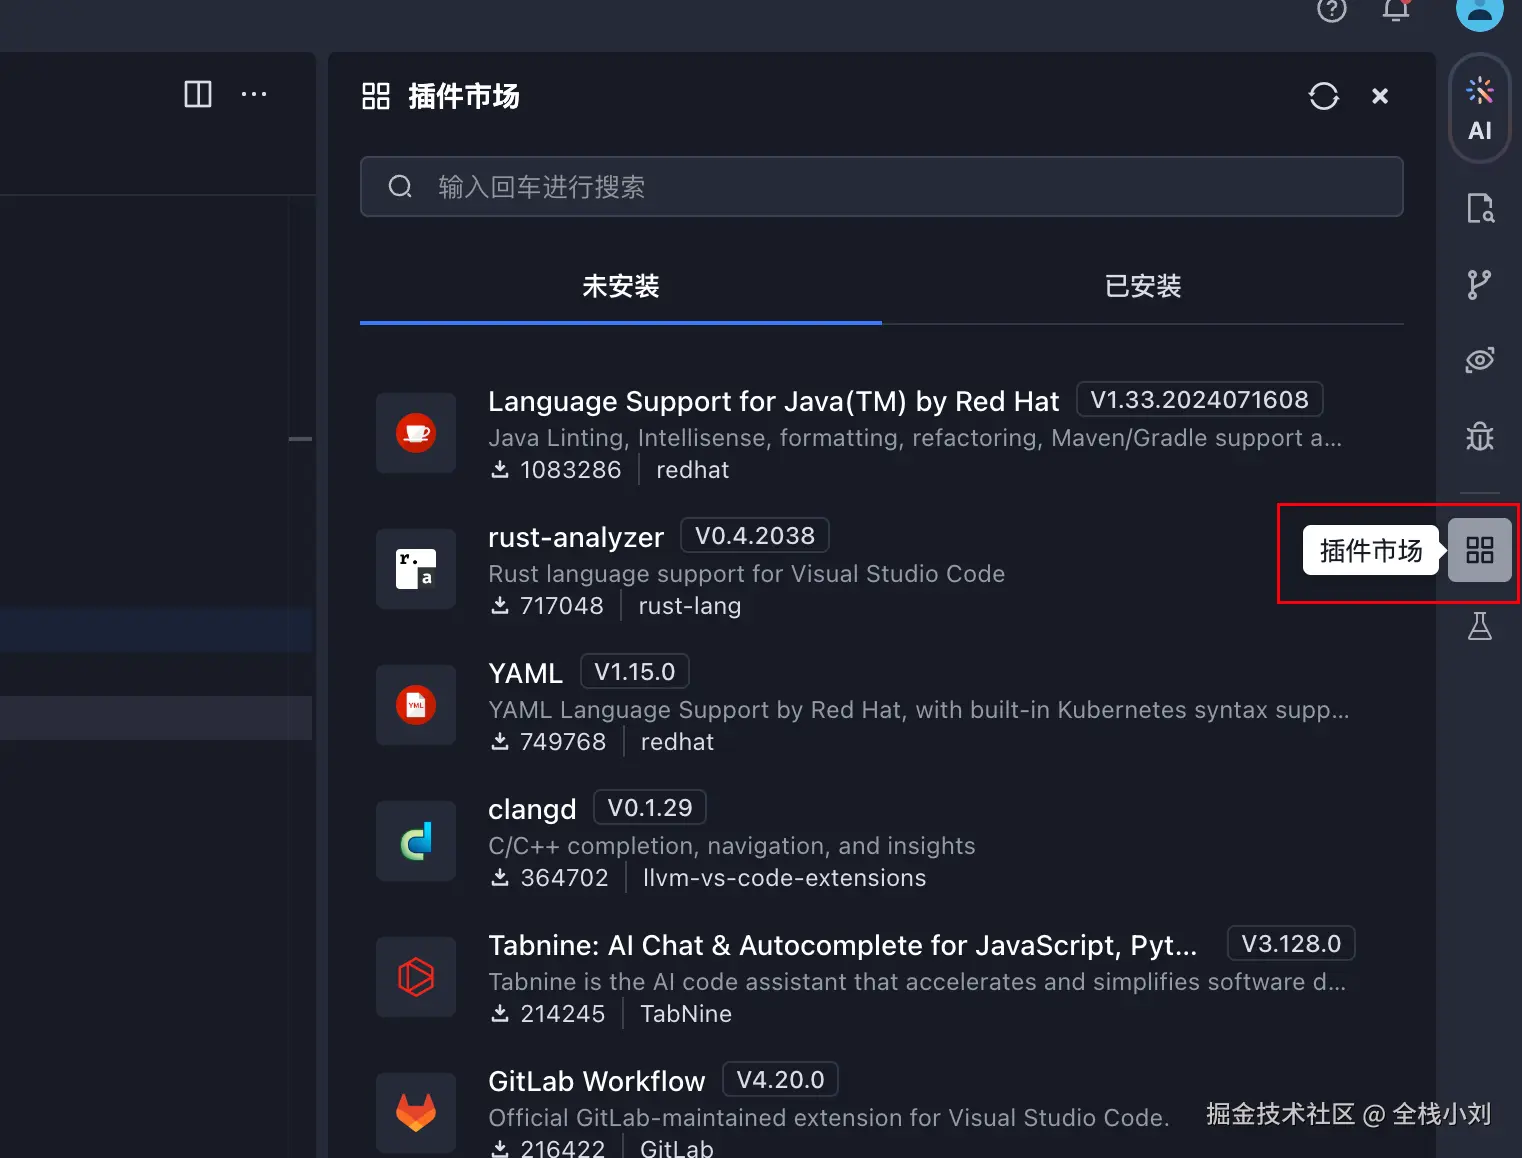The height and width of the screenshot is (1158, 1522).
Task: Click the split editor layout icon
Action: pos(198,94)
